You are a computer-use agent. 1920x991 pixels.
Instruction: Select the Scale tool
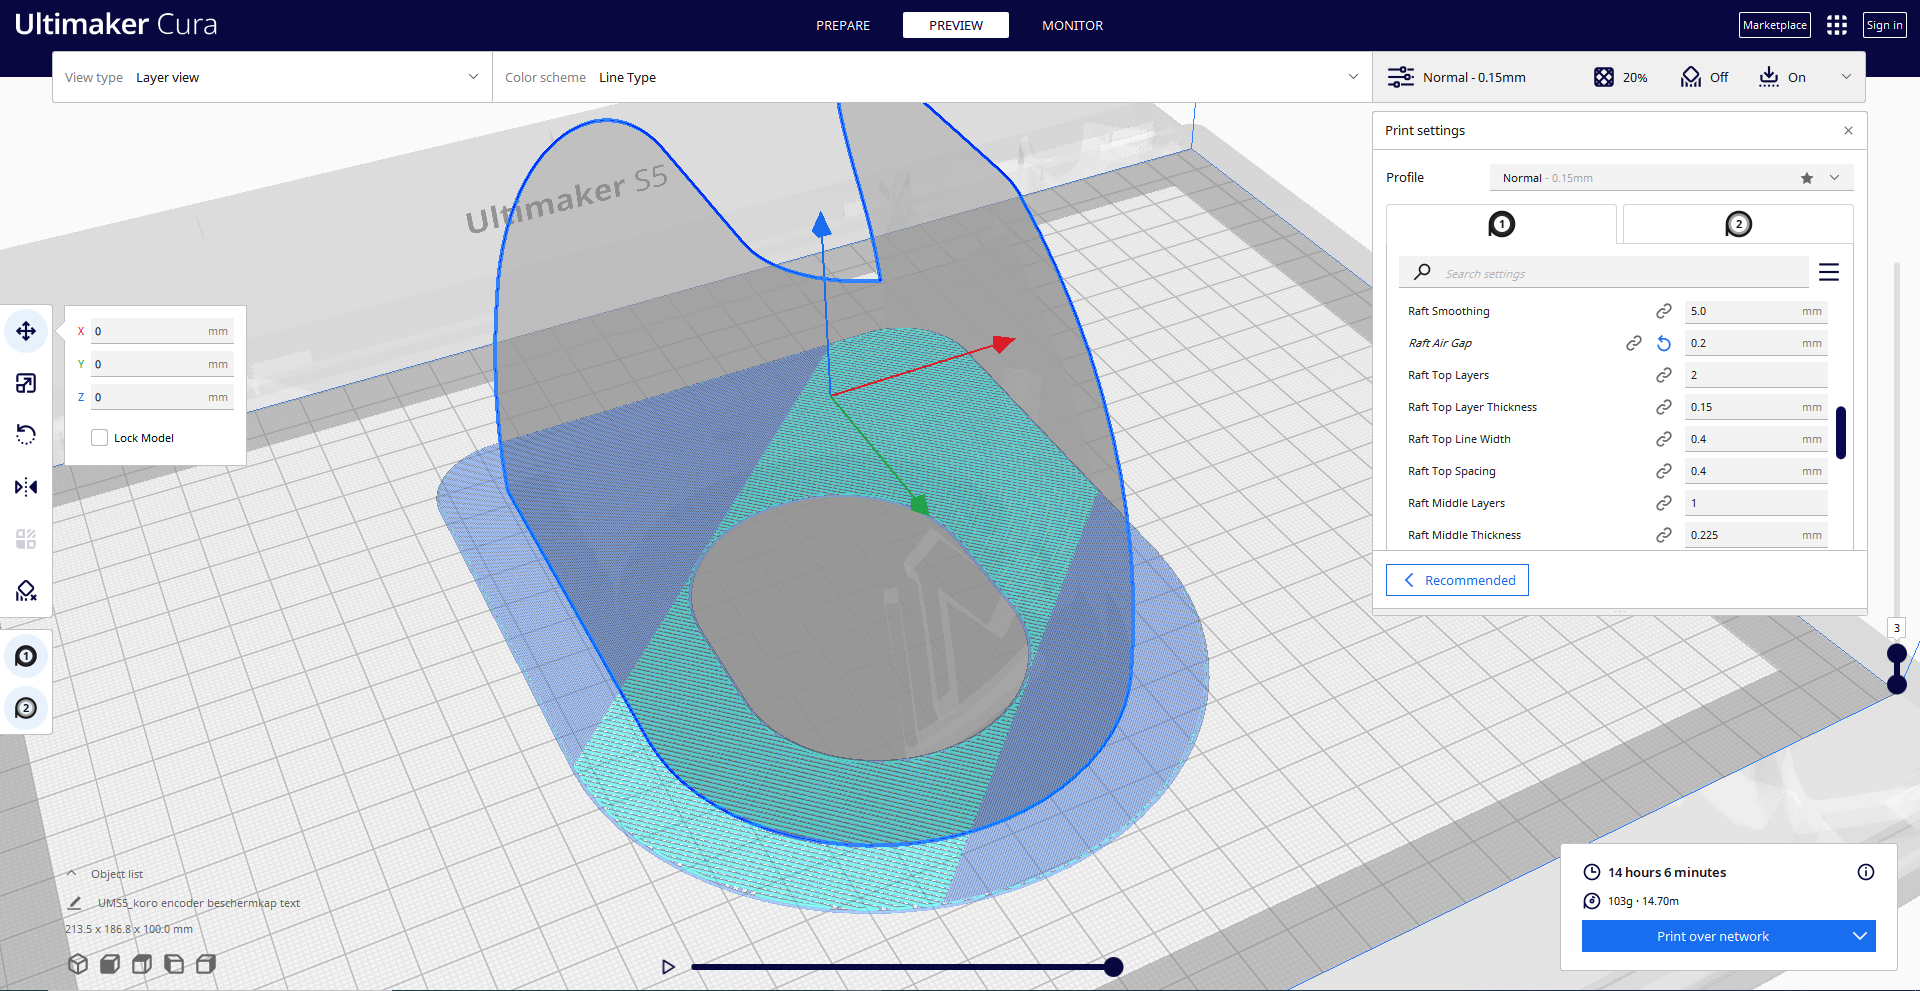[26, 383]
